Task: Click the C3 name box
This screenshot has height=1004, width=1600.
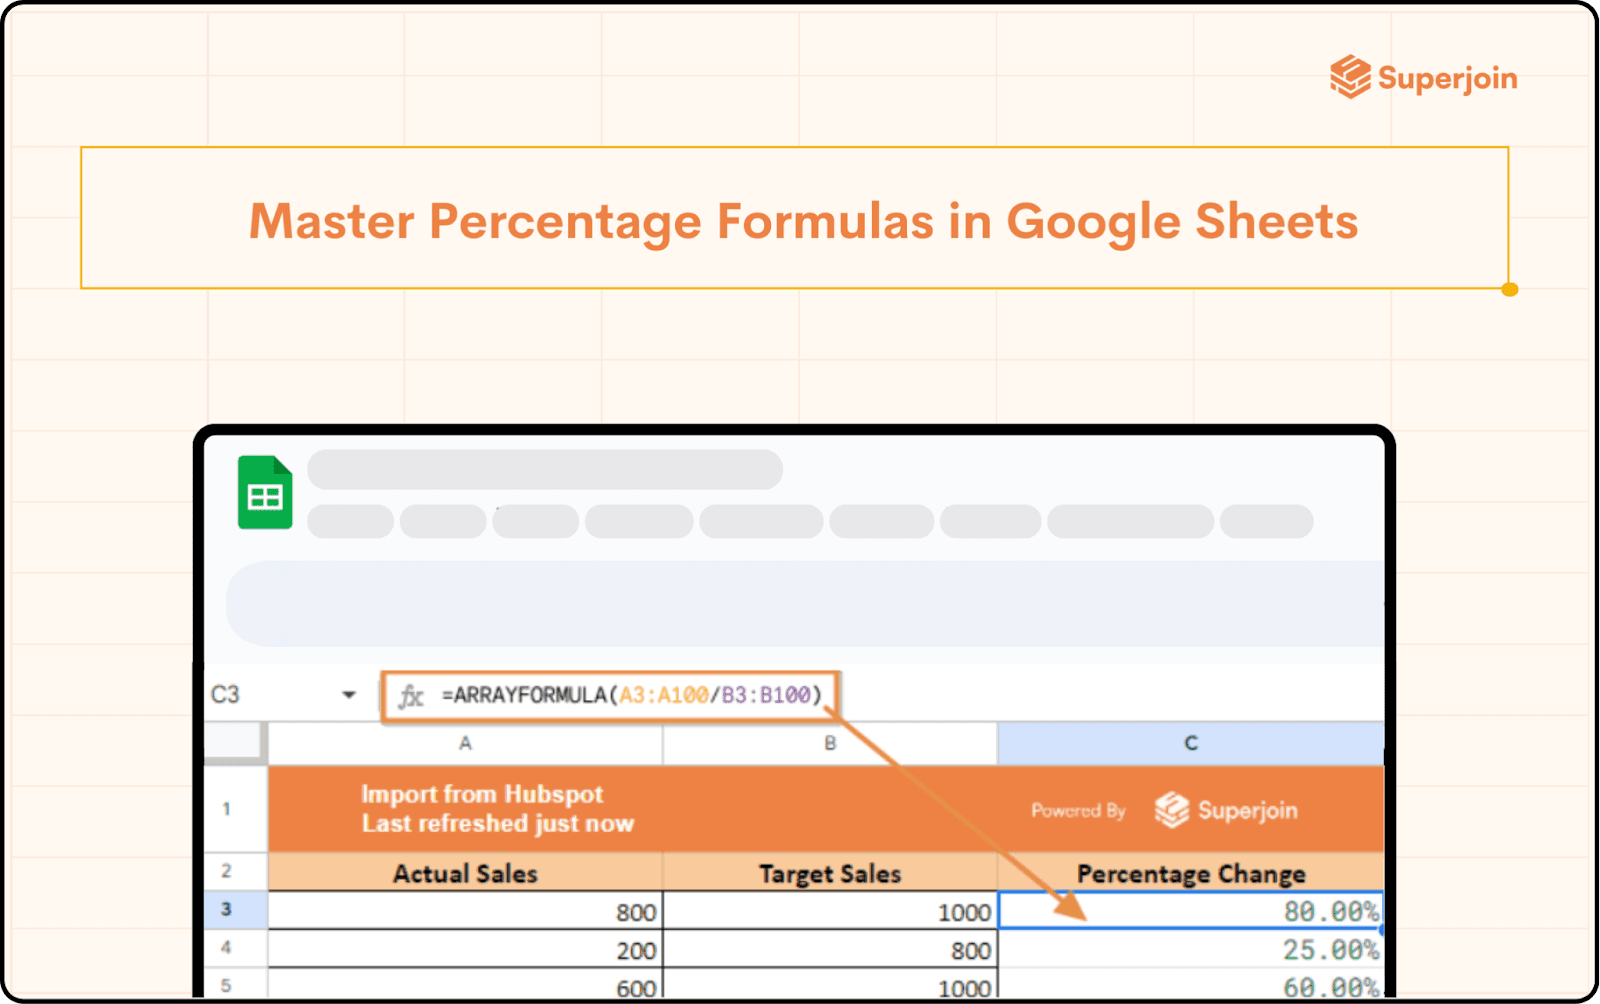Action: 226,694
